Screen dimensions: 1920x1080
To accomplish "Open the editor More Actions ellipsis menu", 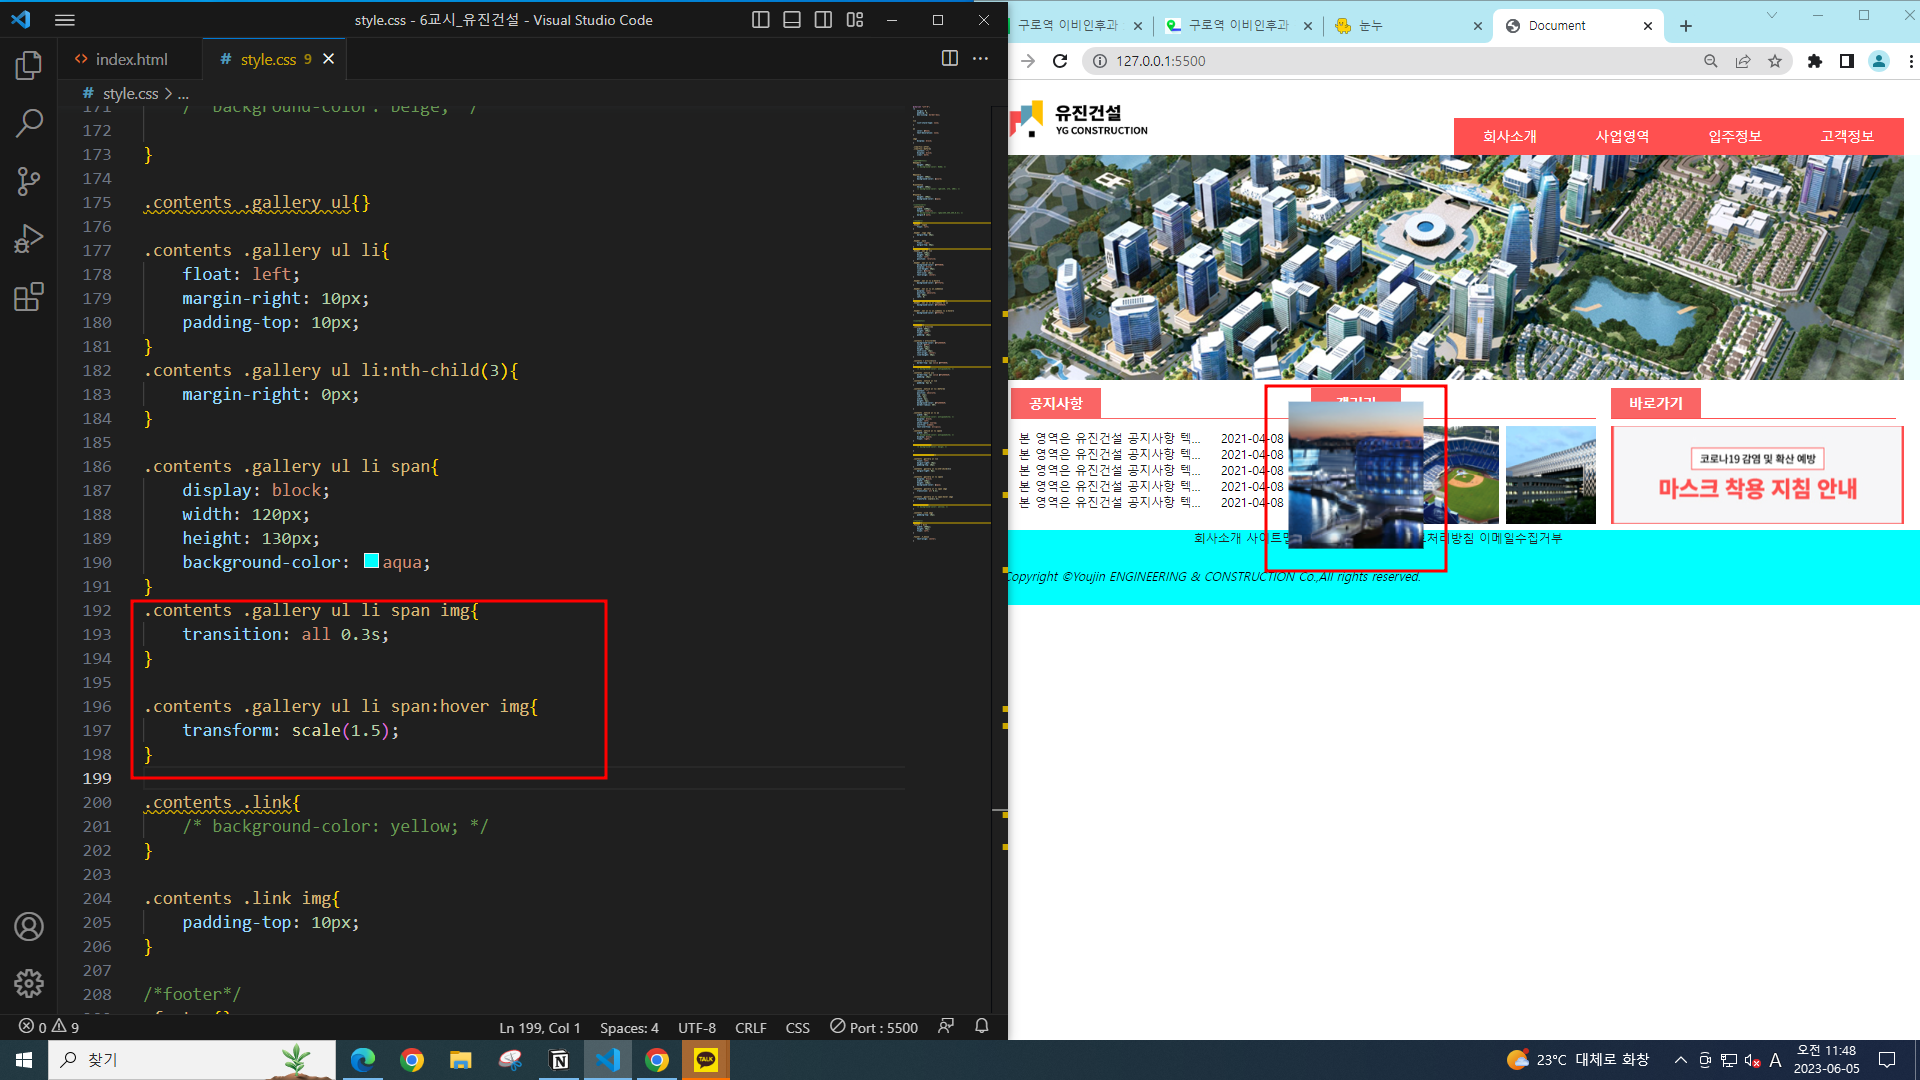I will tap(981, 59).
